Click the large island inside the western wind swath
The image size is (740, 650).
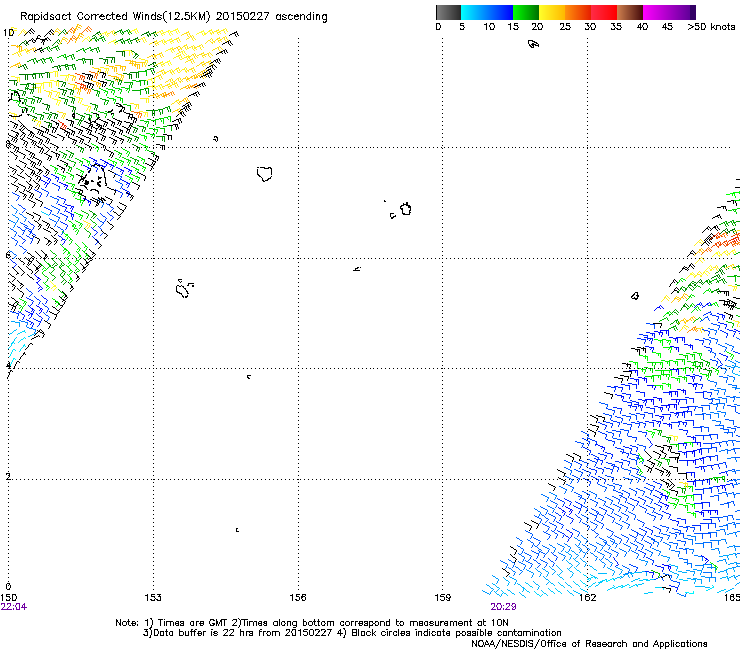(94, 184)
